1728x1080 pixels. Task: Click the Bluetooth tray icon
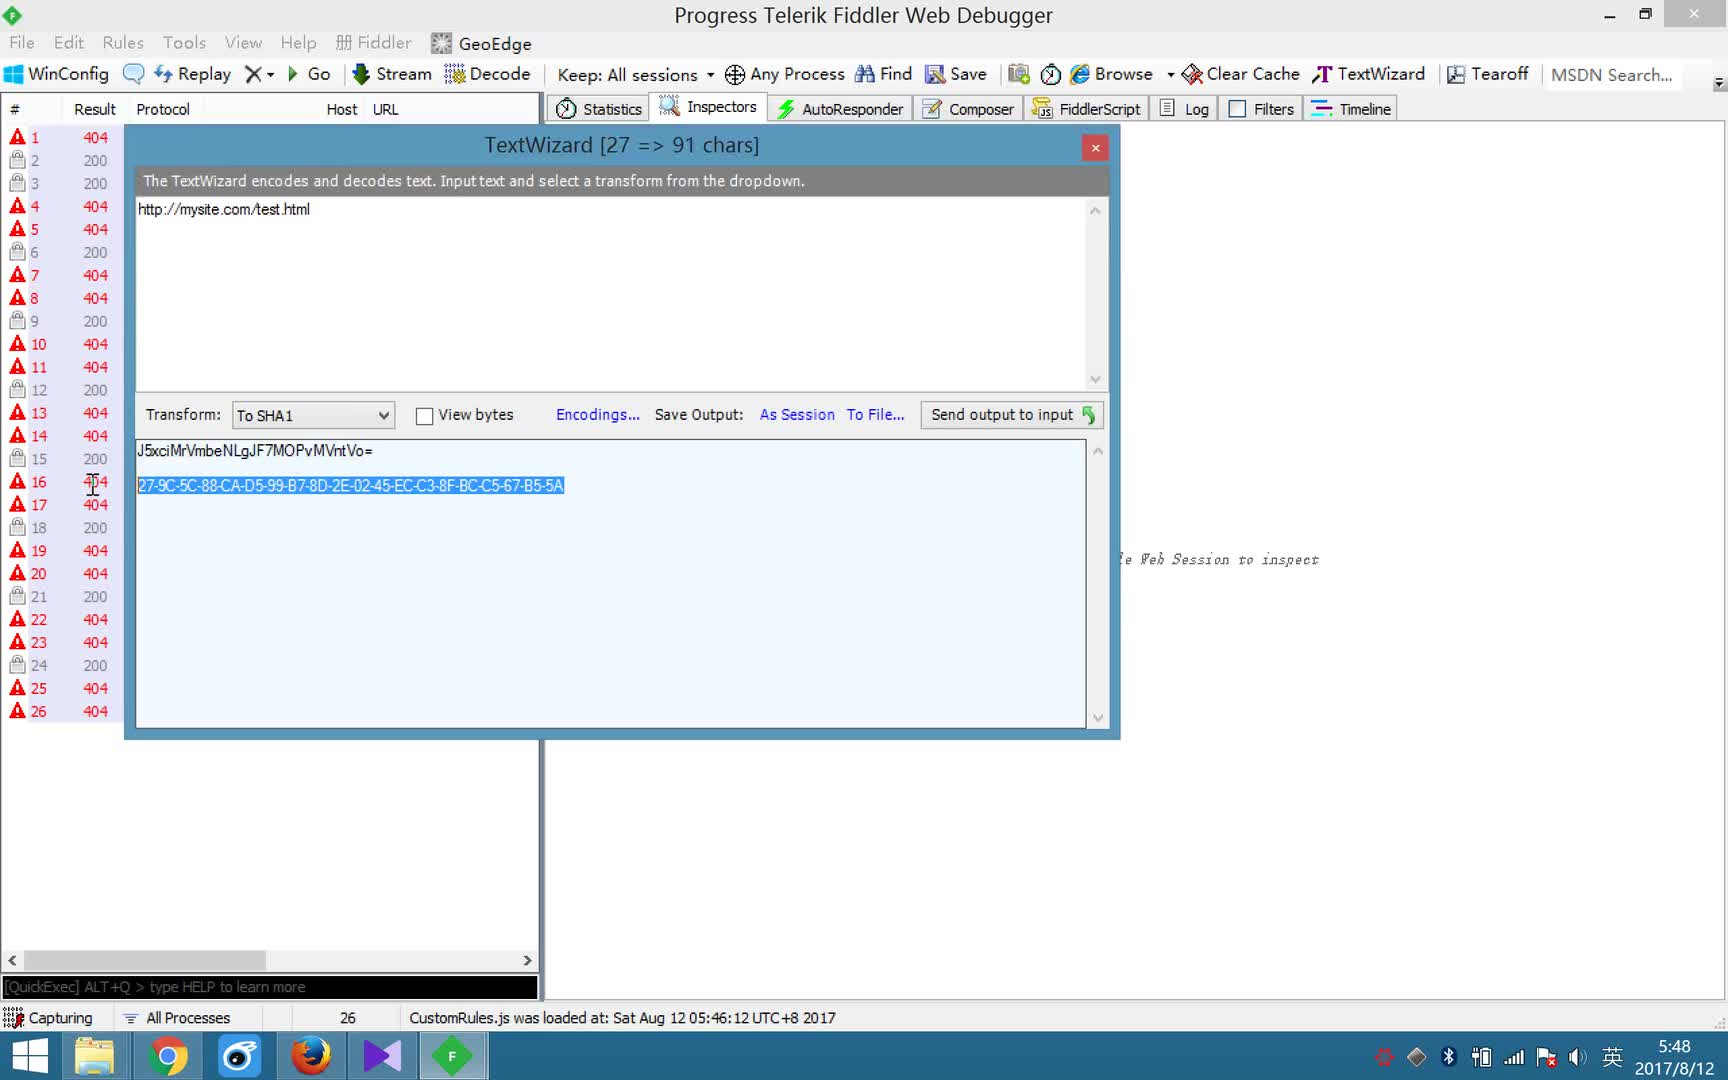point(1449,1057)
